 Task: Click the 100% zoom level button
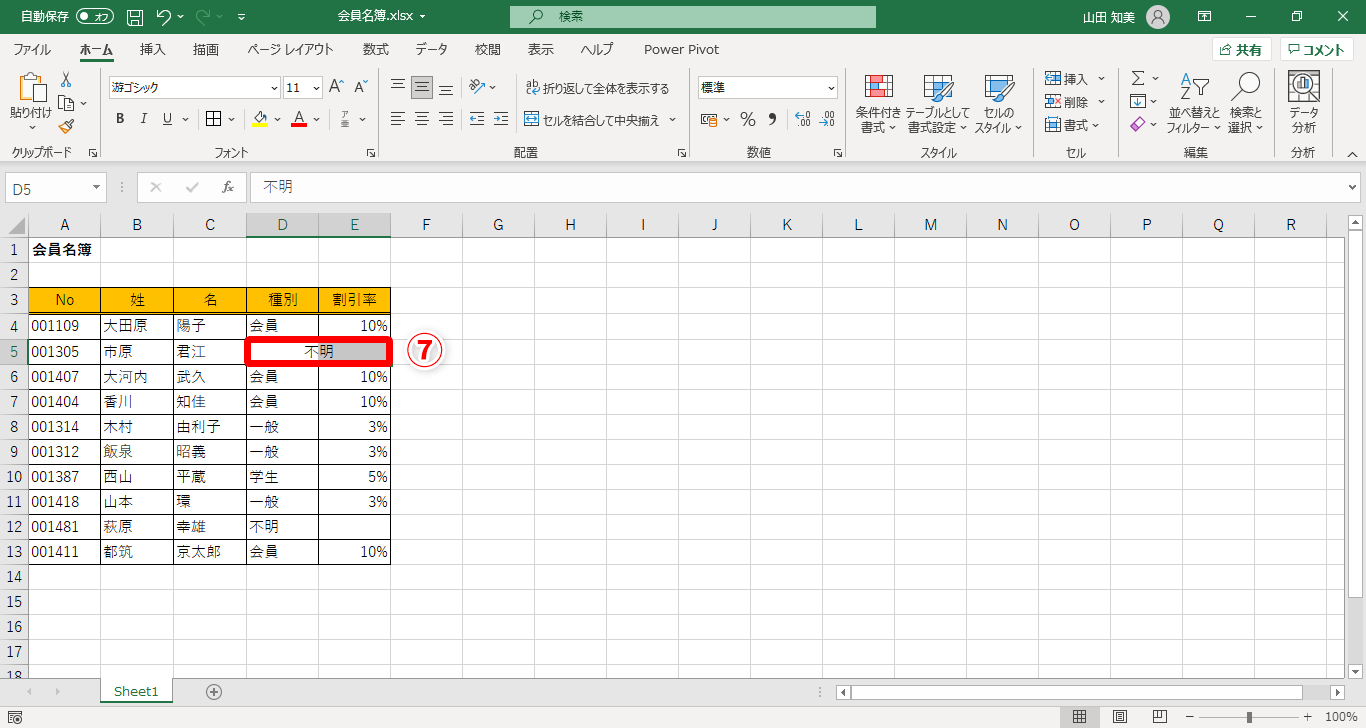tap(1340, 716)
